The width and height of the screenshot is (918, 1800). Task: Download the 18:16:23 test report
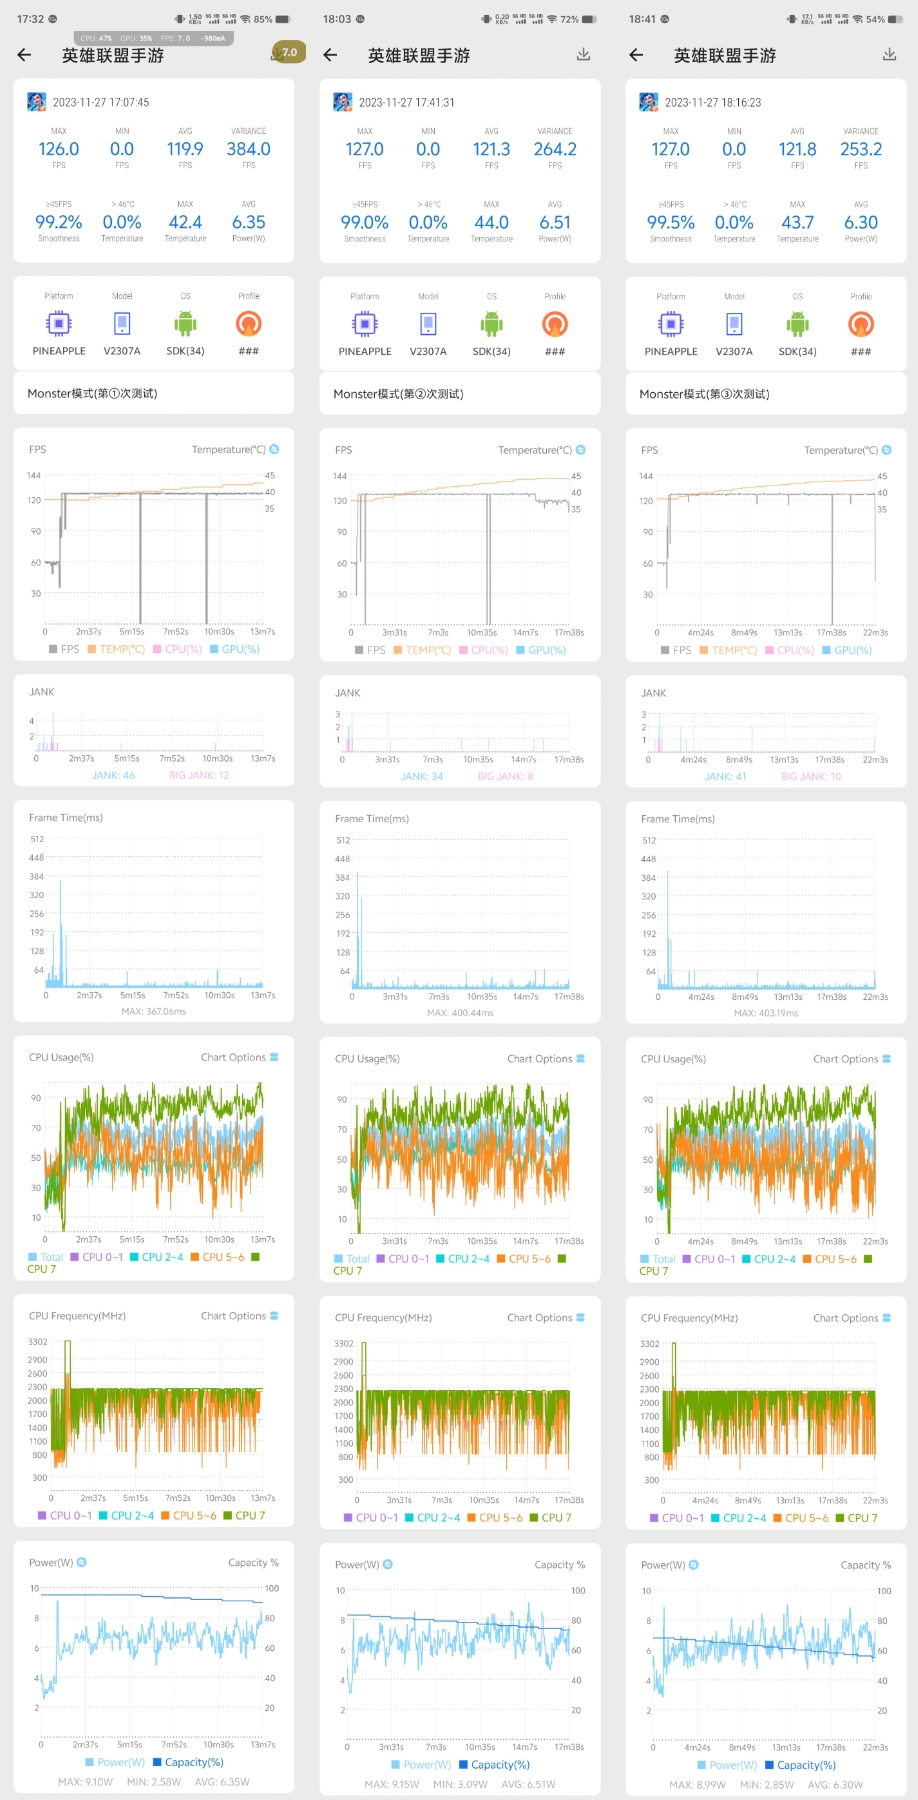click(x=889, y=55)
